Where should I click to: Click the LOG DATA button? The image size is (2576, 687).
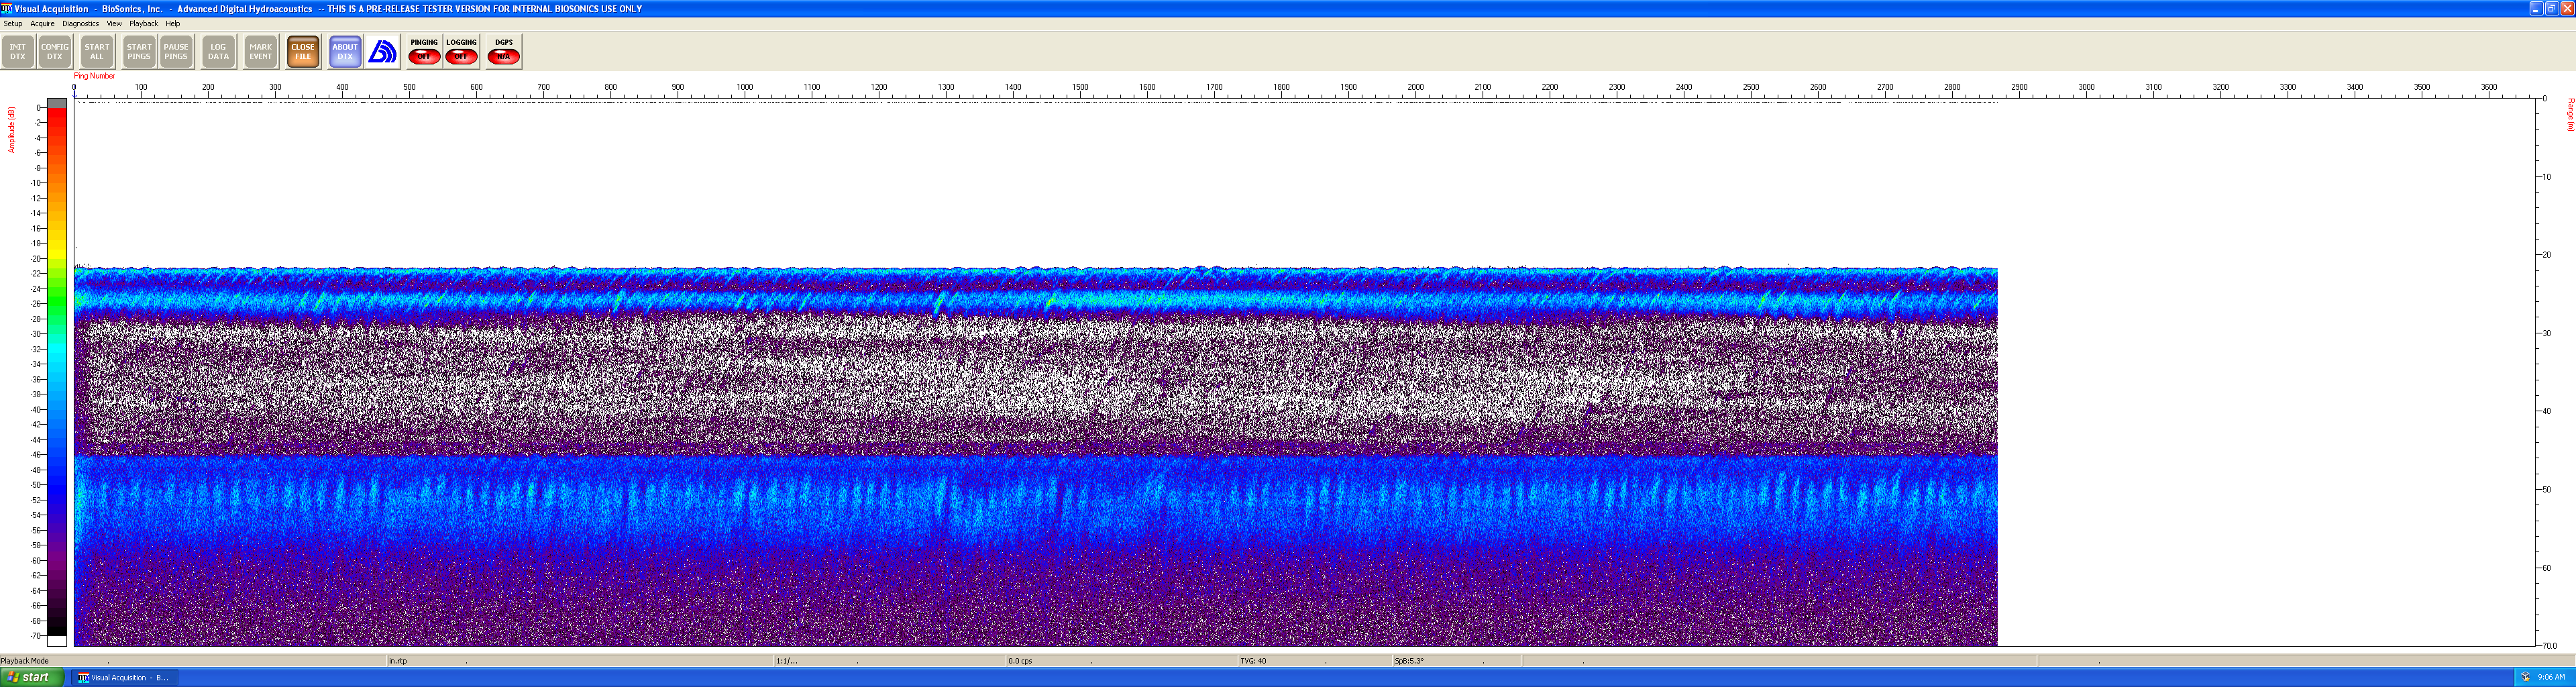[x=218, y=52]
